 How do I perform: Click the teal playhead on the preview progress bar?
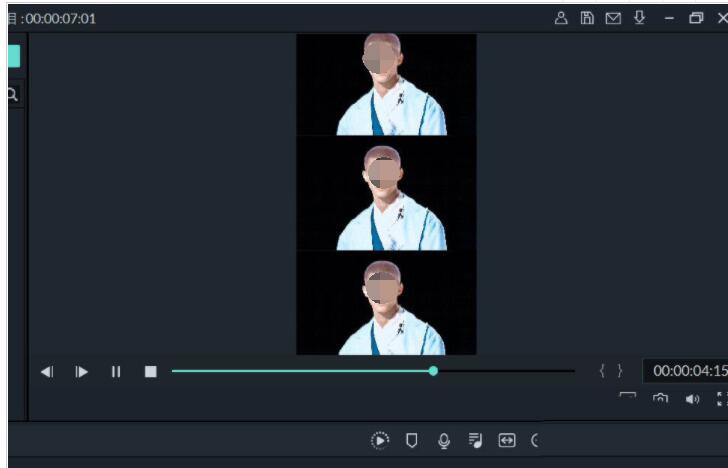(433, 371)
